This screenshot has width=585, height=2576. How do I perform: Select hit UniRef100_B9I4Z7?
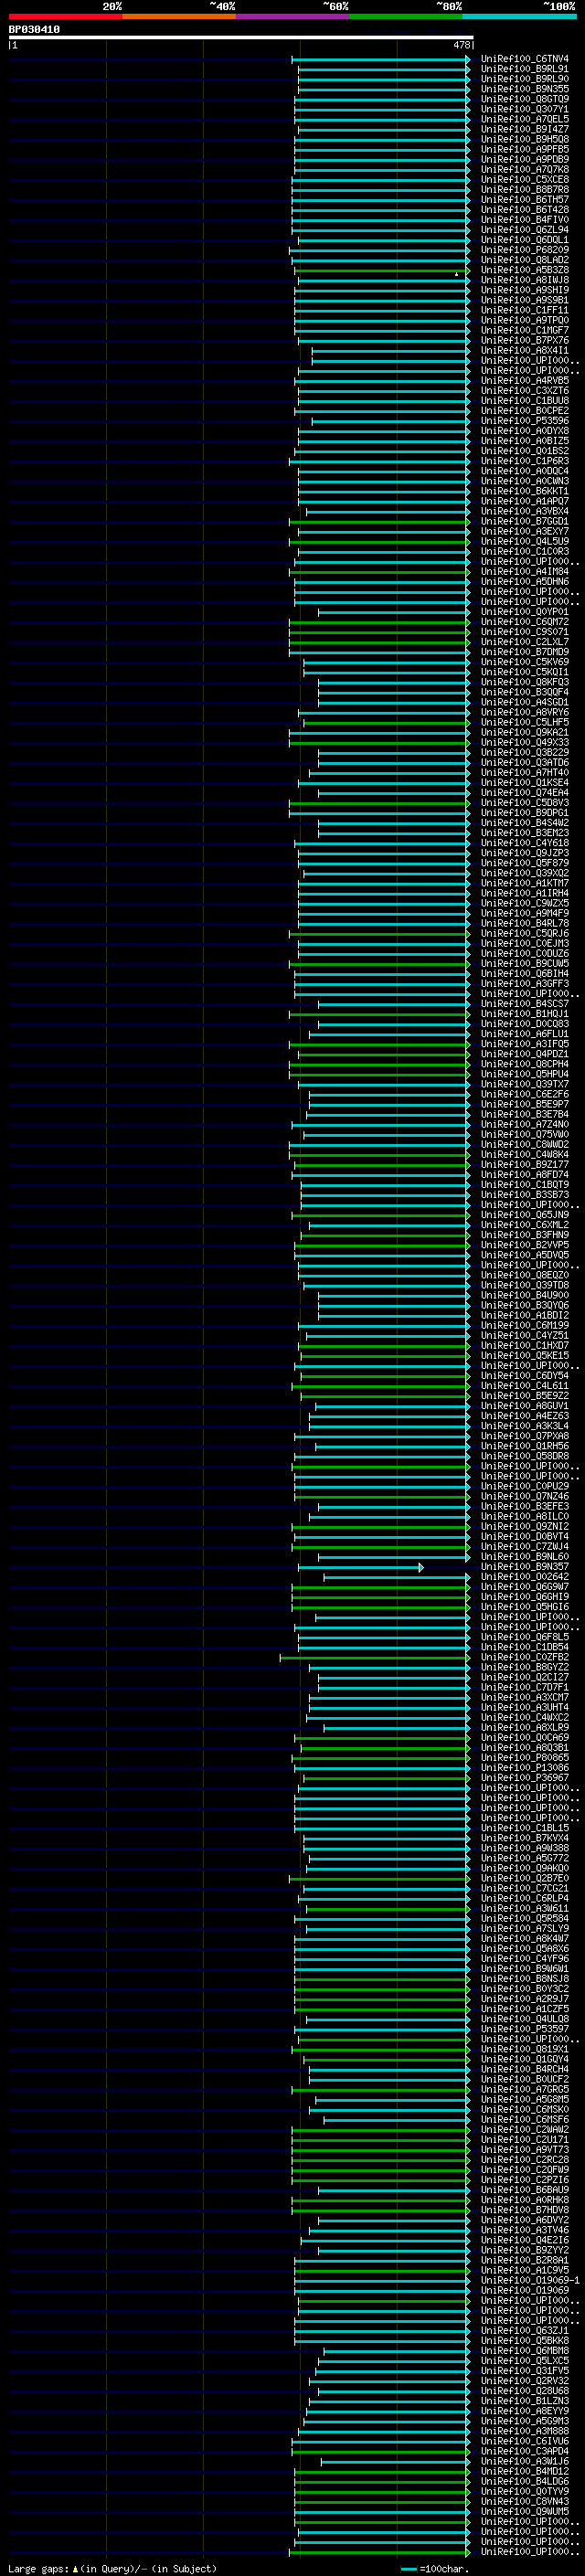tap(525, 129)
